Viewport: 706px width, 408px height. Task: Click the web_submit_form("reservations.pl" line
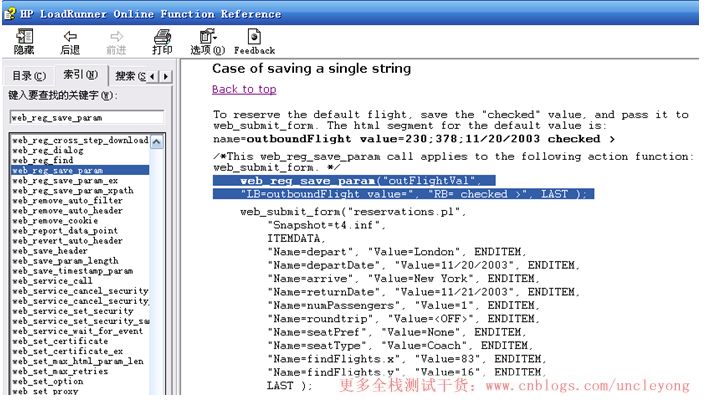pos(353,212)
